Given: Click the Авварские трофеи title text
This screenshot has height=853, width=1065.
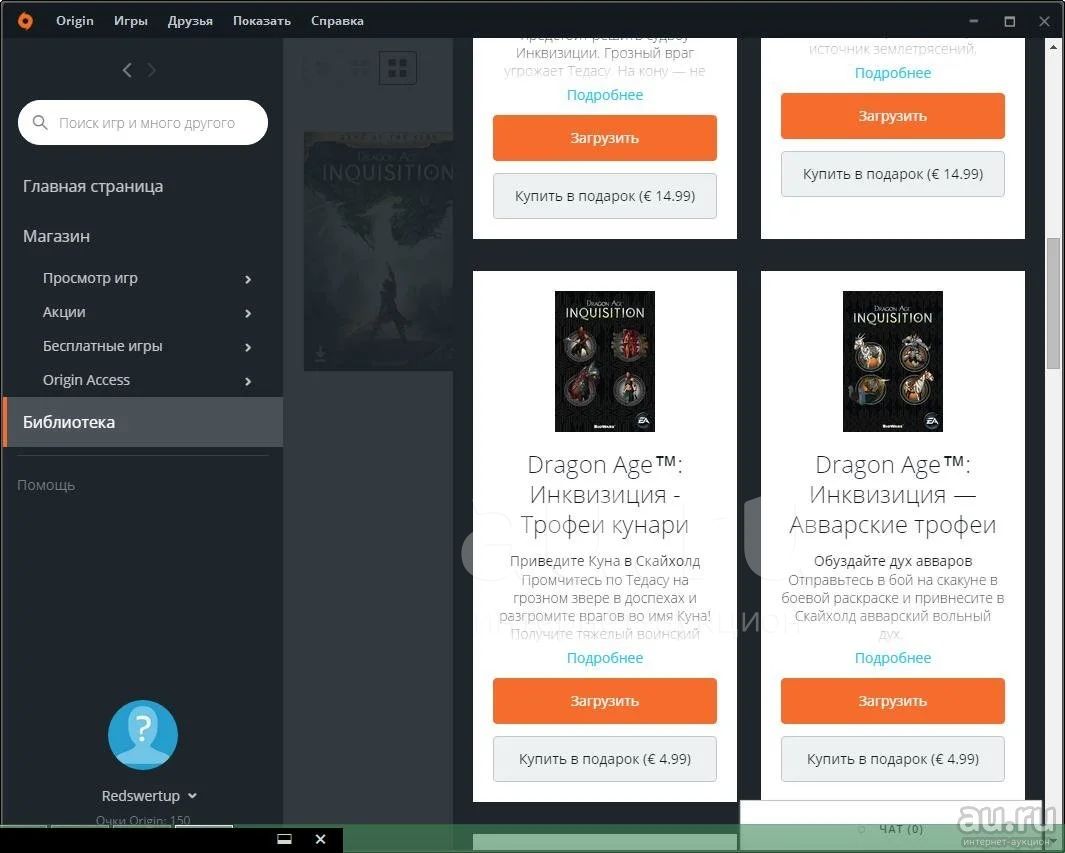Looking at the screenshot, I should pyautogui.click(x=892, y=494).
